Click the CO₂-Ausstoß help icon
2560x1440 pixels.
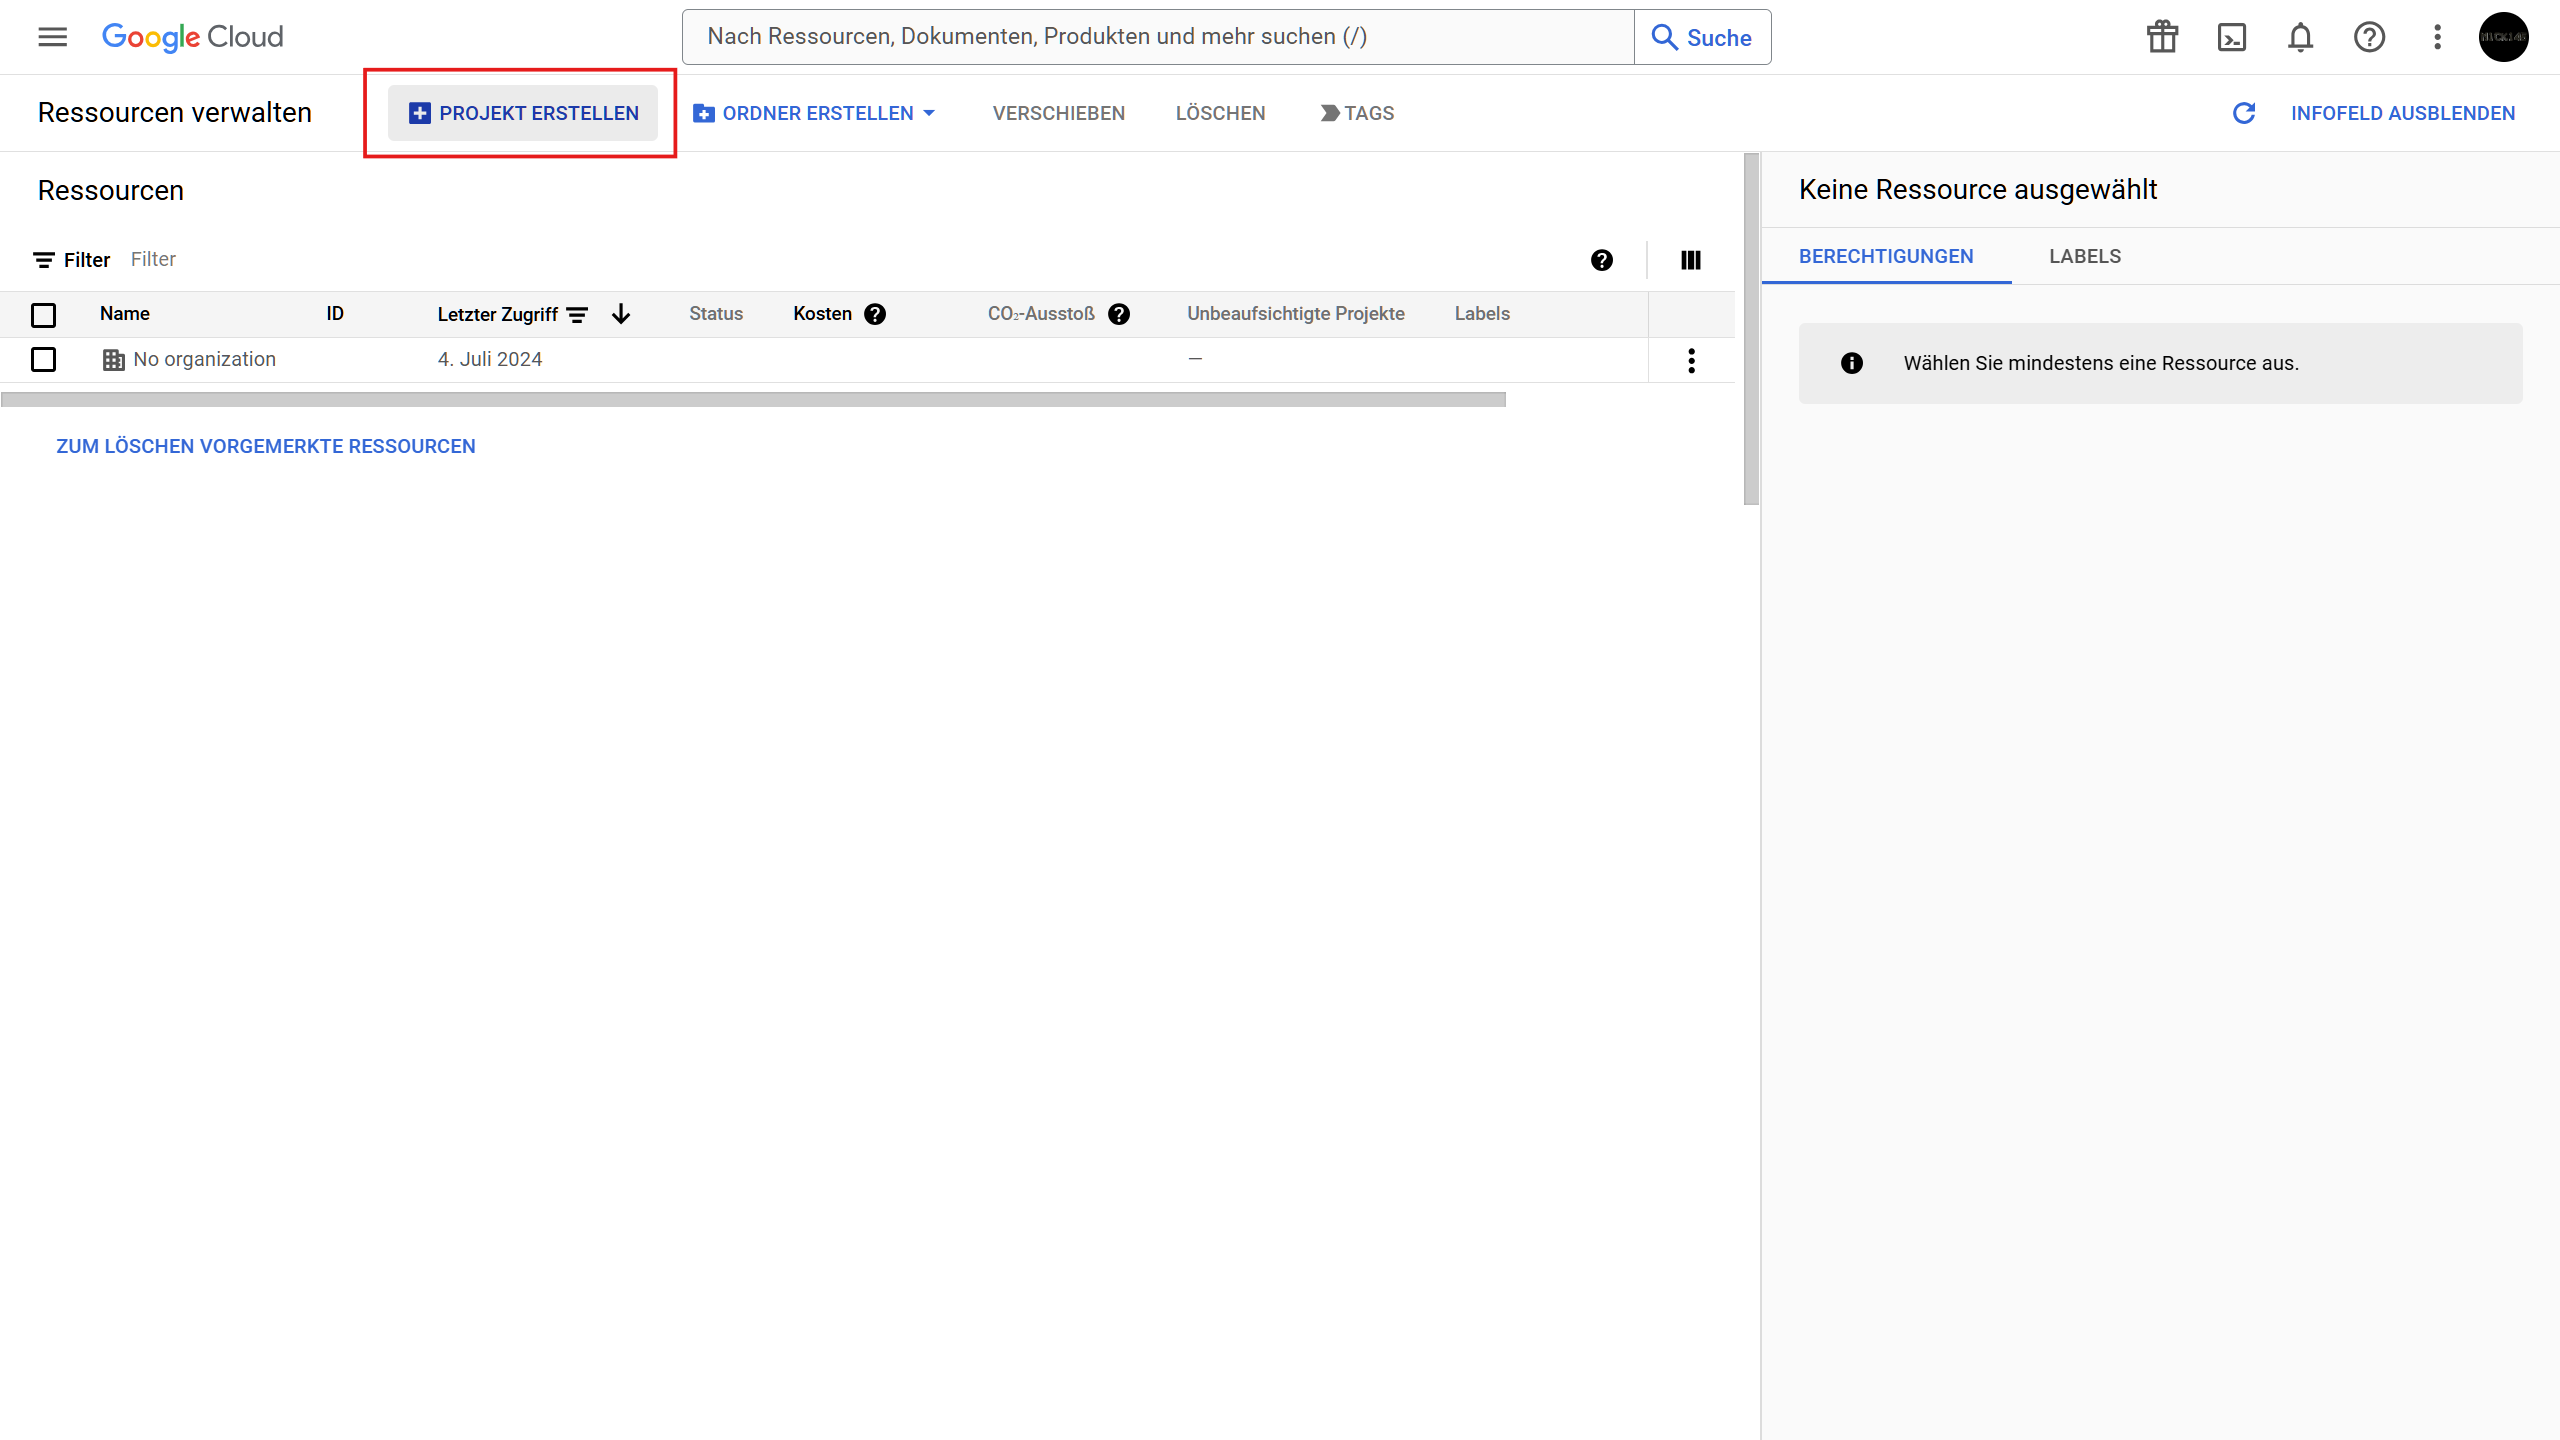click(x=1119, y=314)
